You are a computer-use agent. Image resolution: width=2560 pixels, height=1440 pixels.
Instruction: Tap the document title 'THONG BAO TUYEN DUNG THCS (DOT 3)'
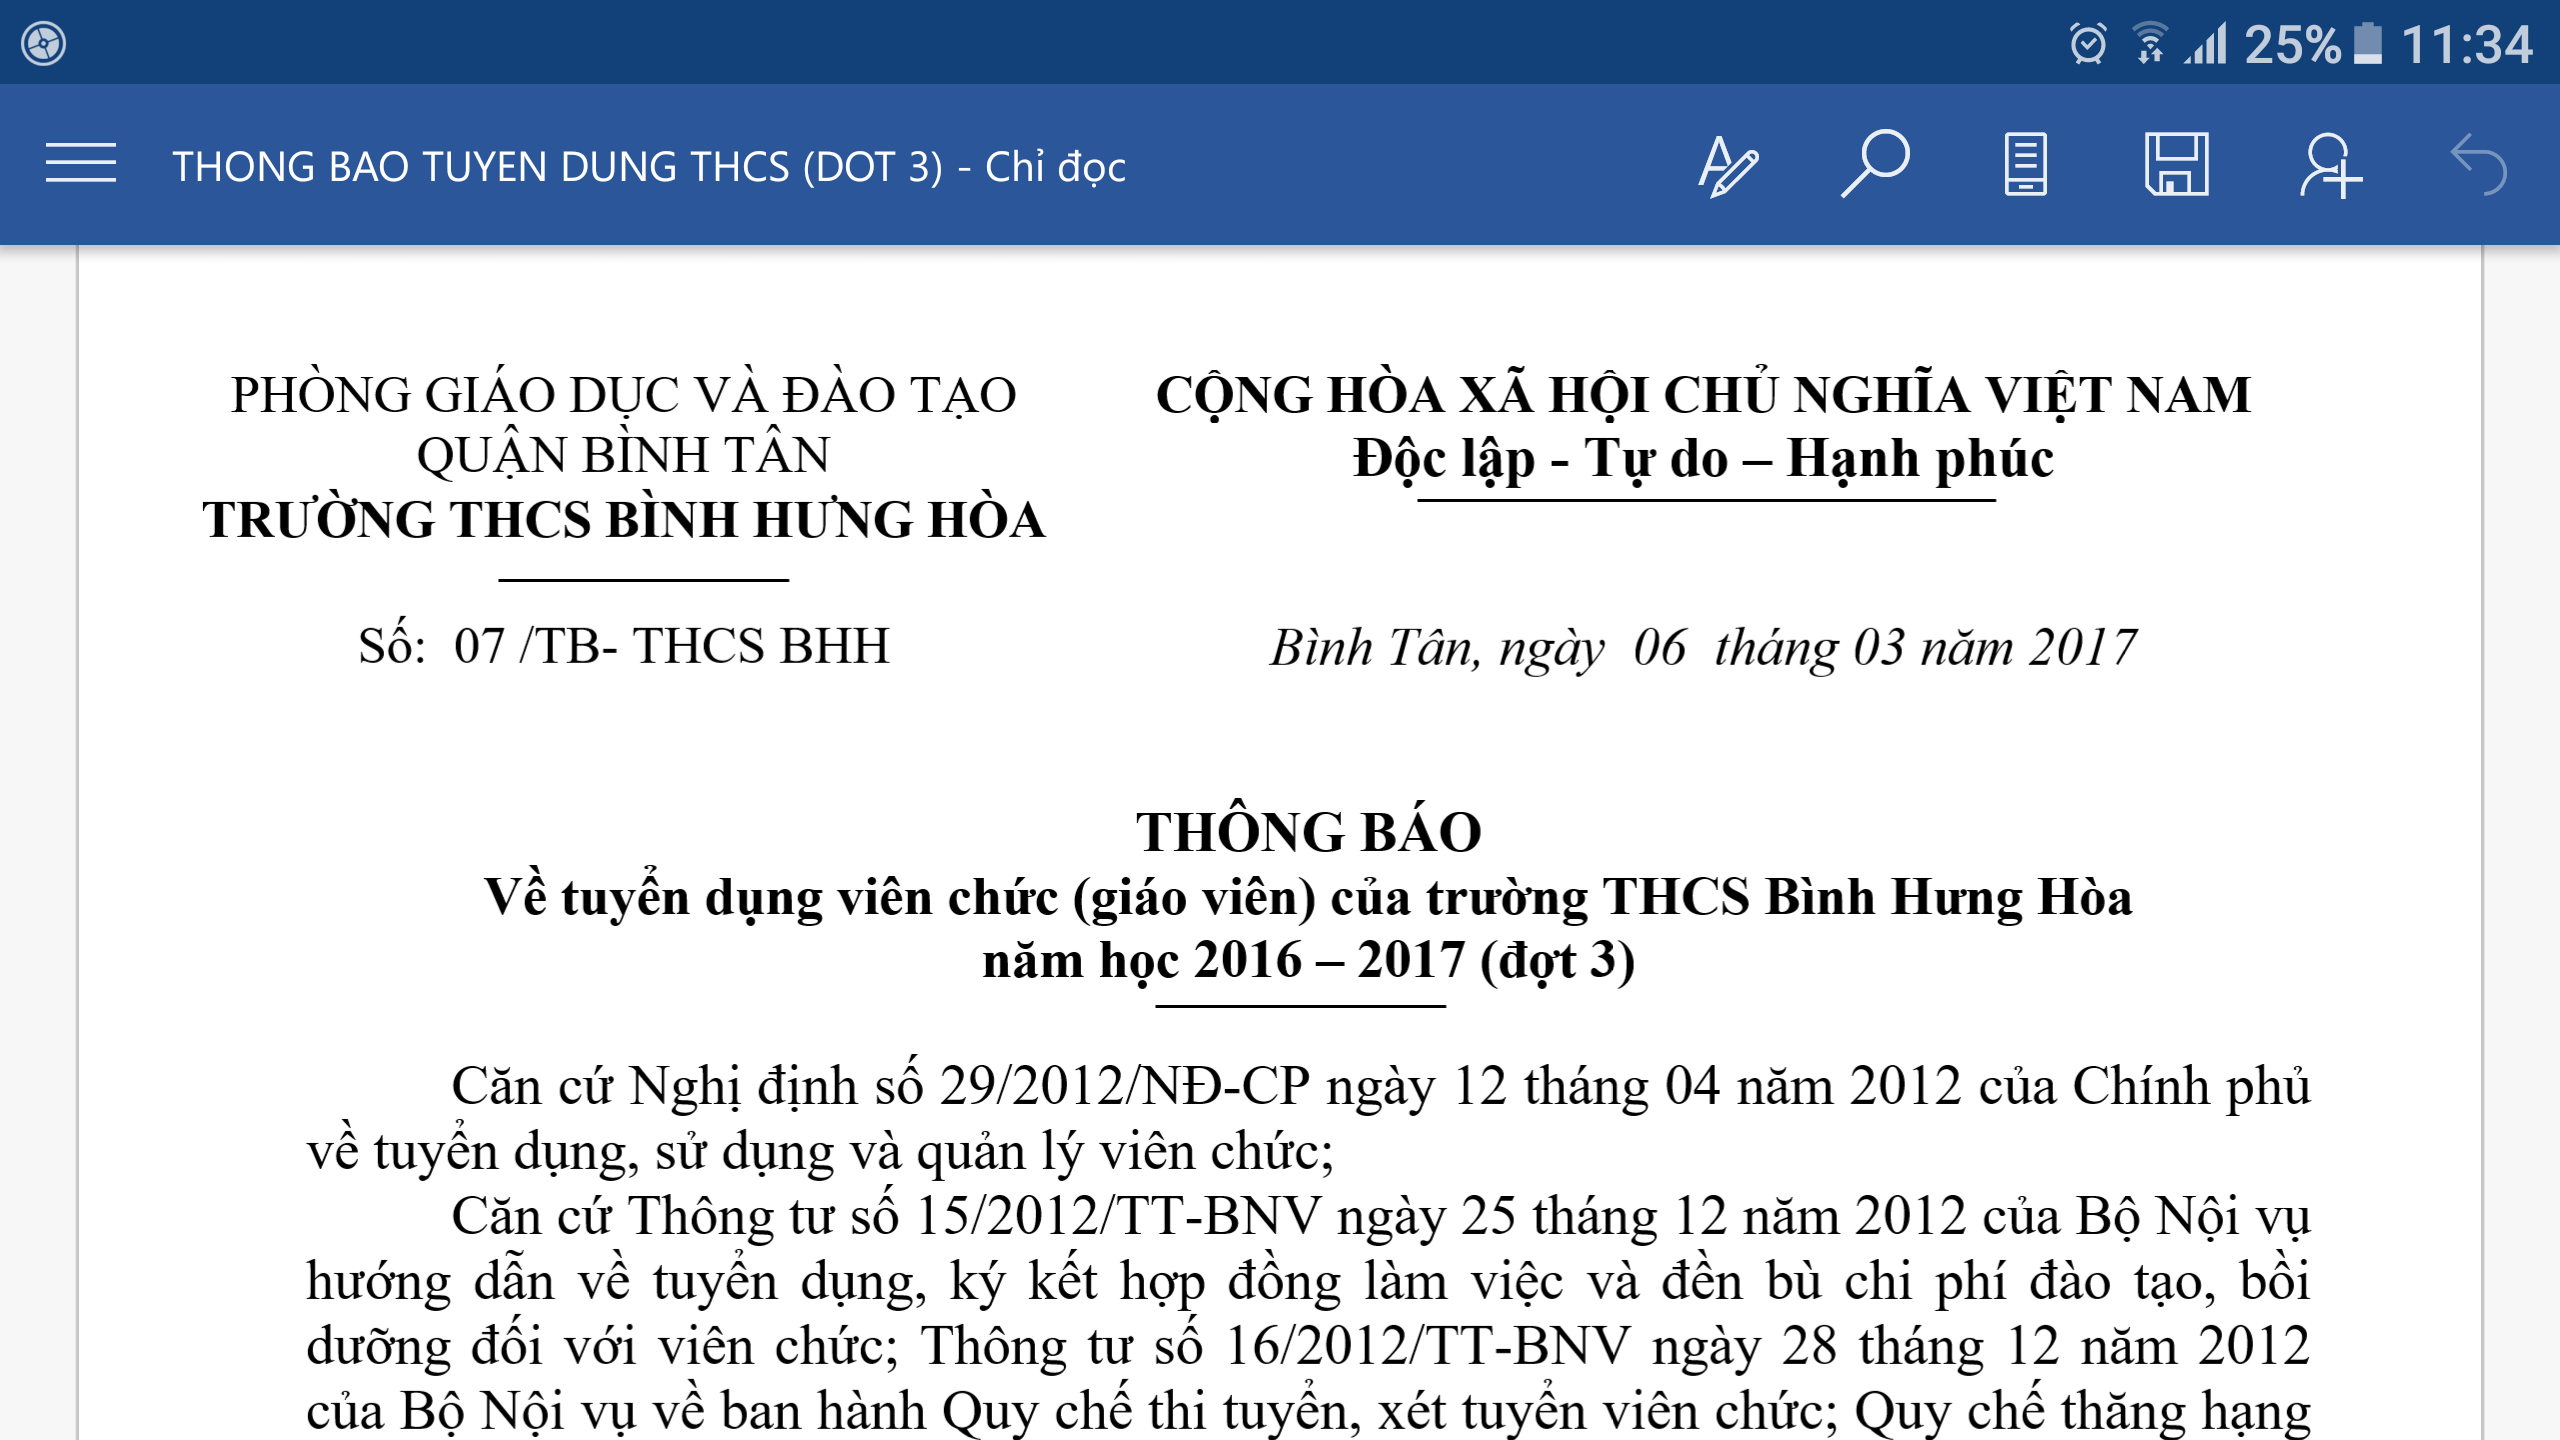[x=558, y=167]
